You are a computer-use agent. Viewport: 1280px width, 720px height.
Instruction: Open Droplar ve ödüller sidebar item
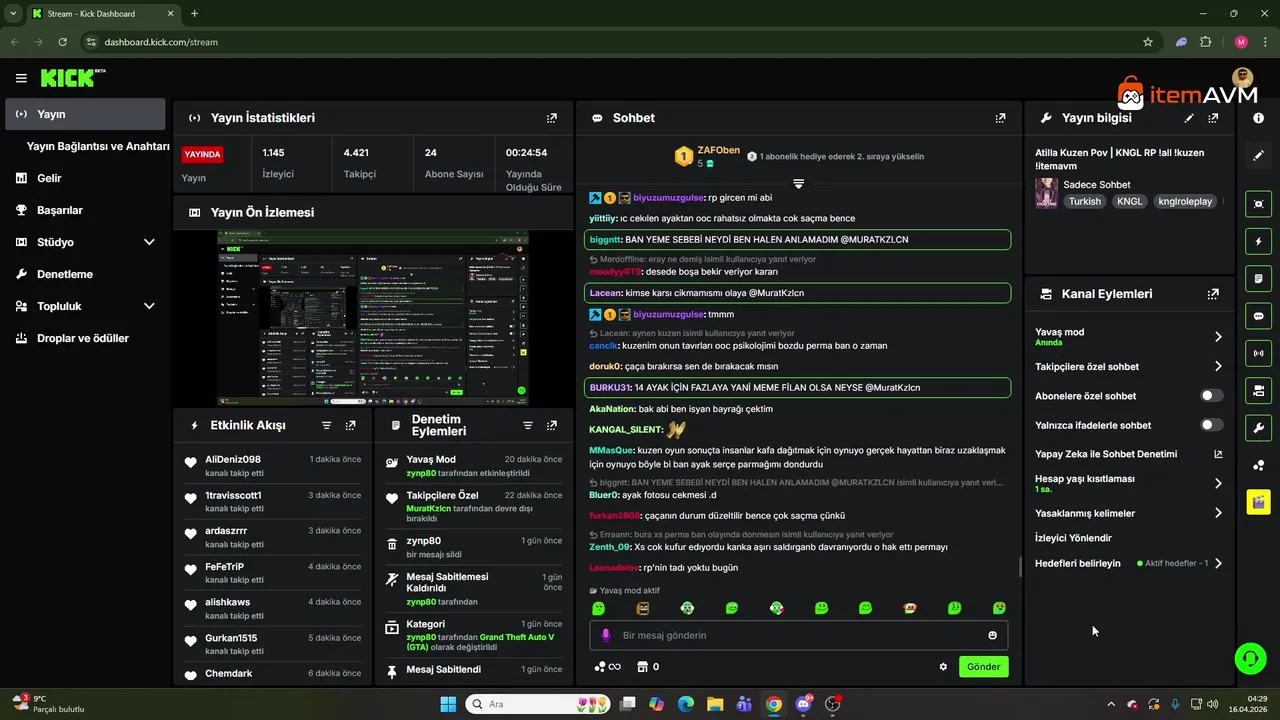85,338
